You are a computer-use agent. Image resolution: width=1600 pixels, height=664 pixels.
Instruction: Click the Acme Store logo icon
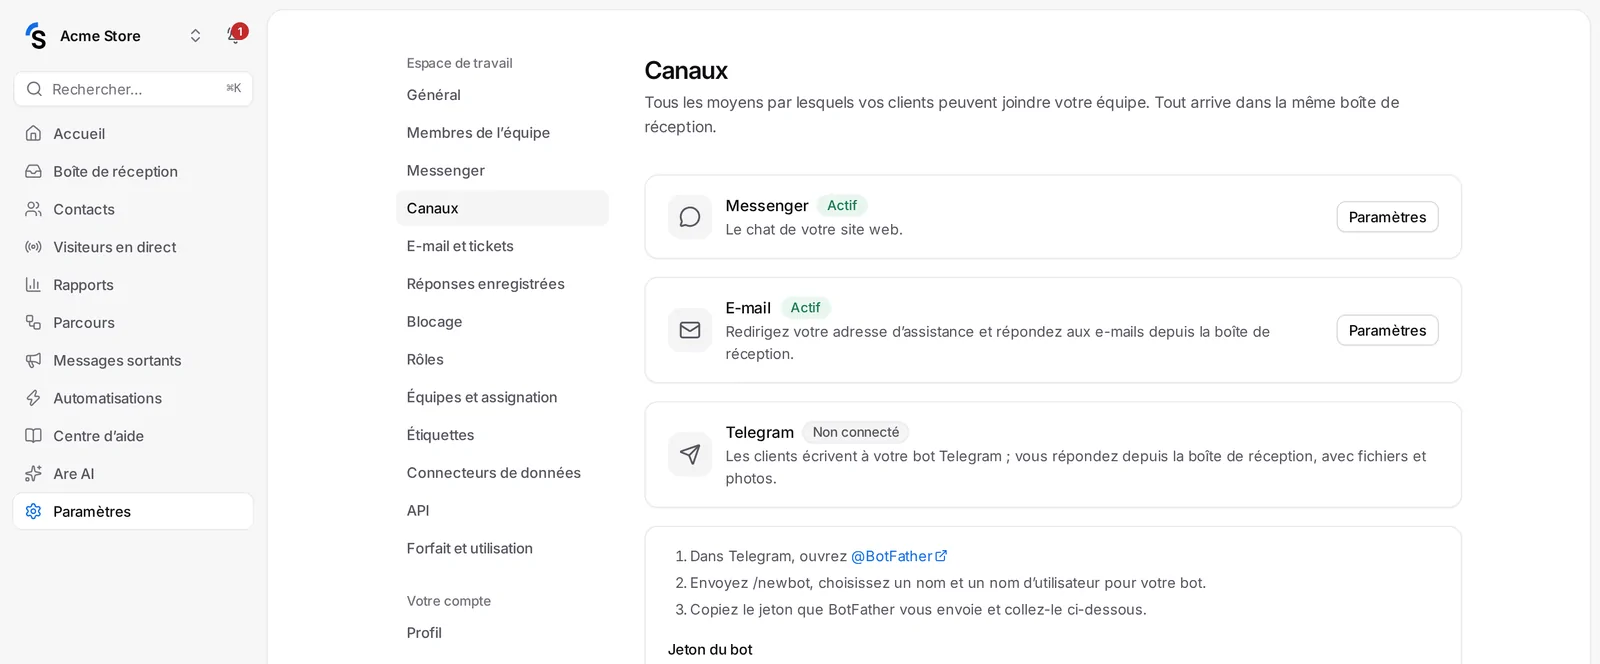click(x=36, y=36)
